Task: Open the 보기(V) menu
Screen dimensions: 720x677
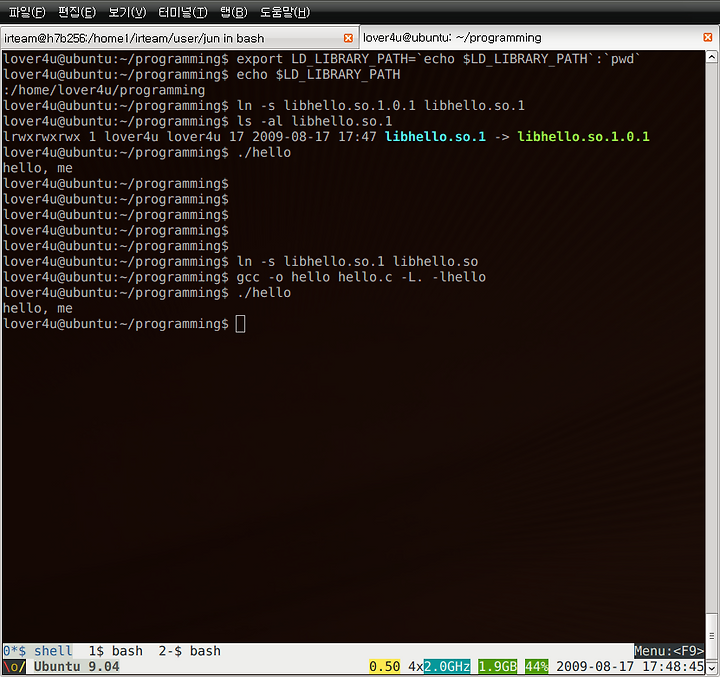Action: pyautogui.click(x=127, y=12)
